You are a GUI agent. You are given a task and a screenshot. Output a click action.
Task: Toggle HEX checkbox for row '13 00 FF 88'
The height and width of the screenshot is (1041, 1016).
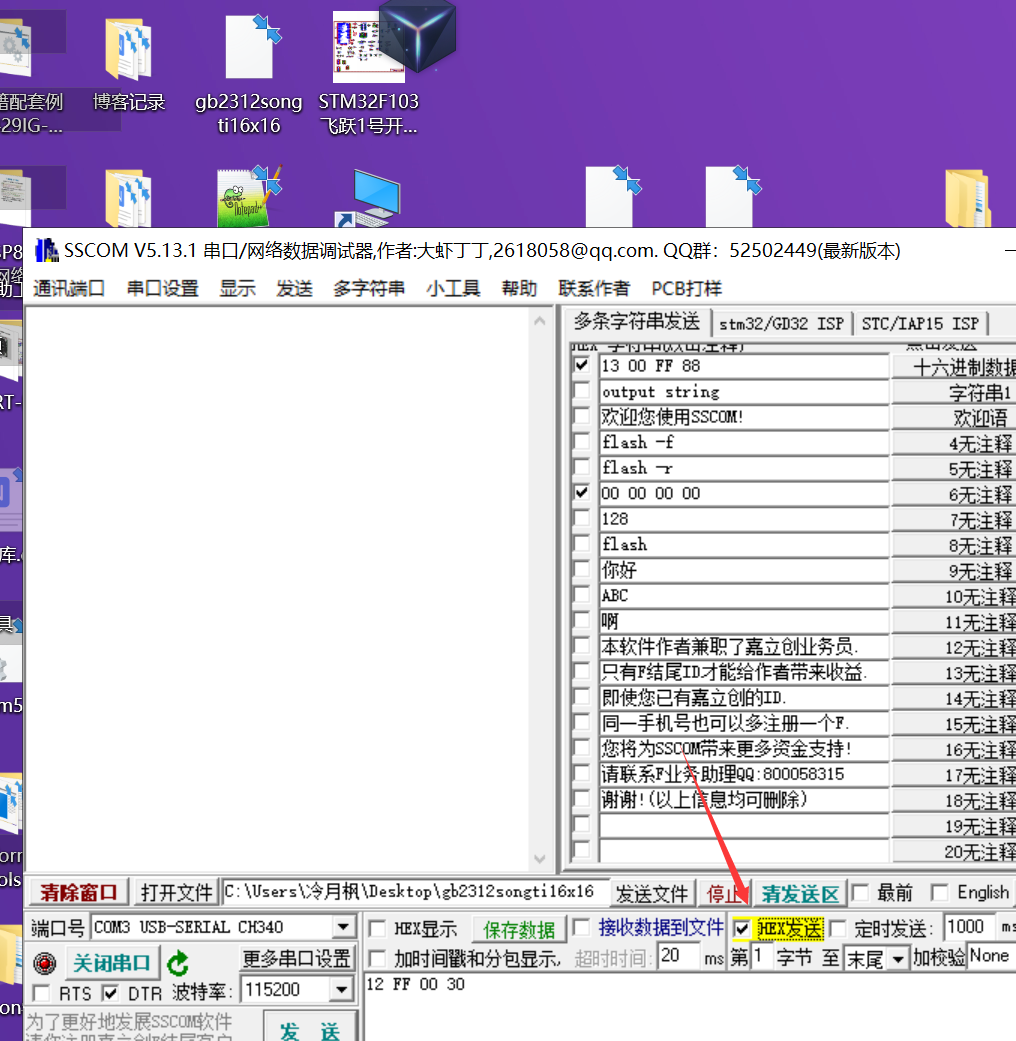(x=582, y=365)
